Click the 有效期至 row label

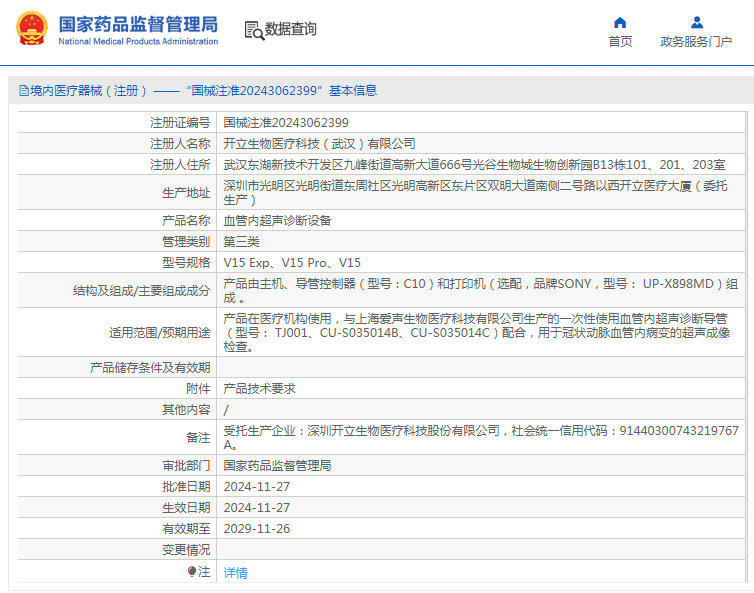187,529
